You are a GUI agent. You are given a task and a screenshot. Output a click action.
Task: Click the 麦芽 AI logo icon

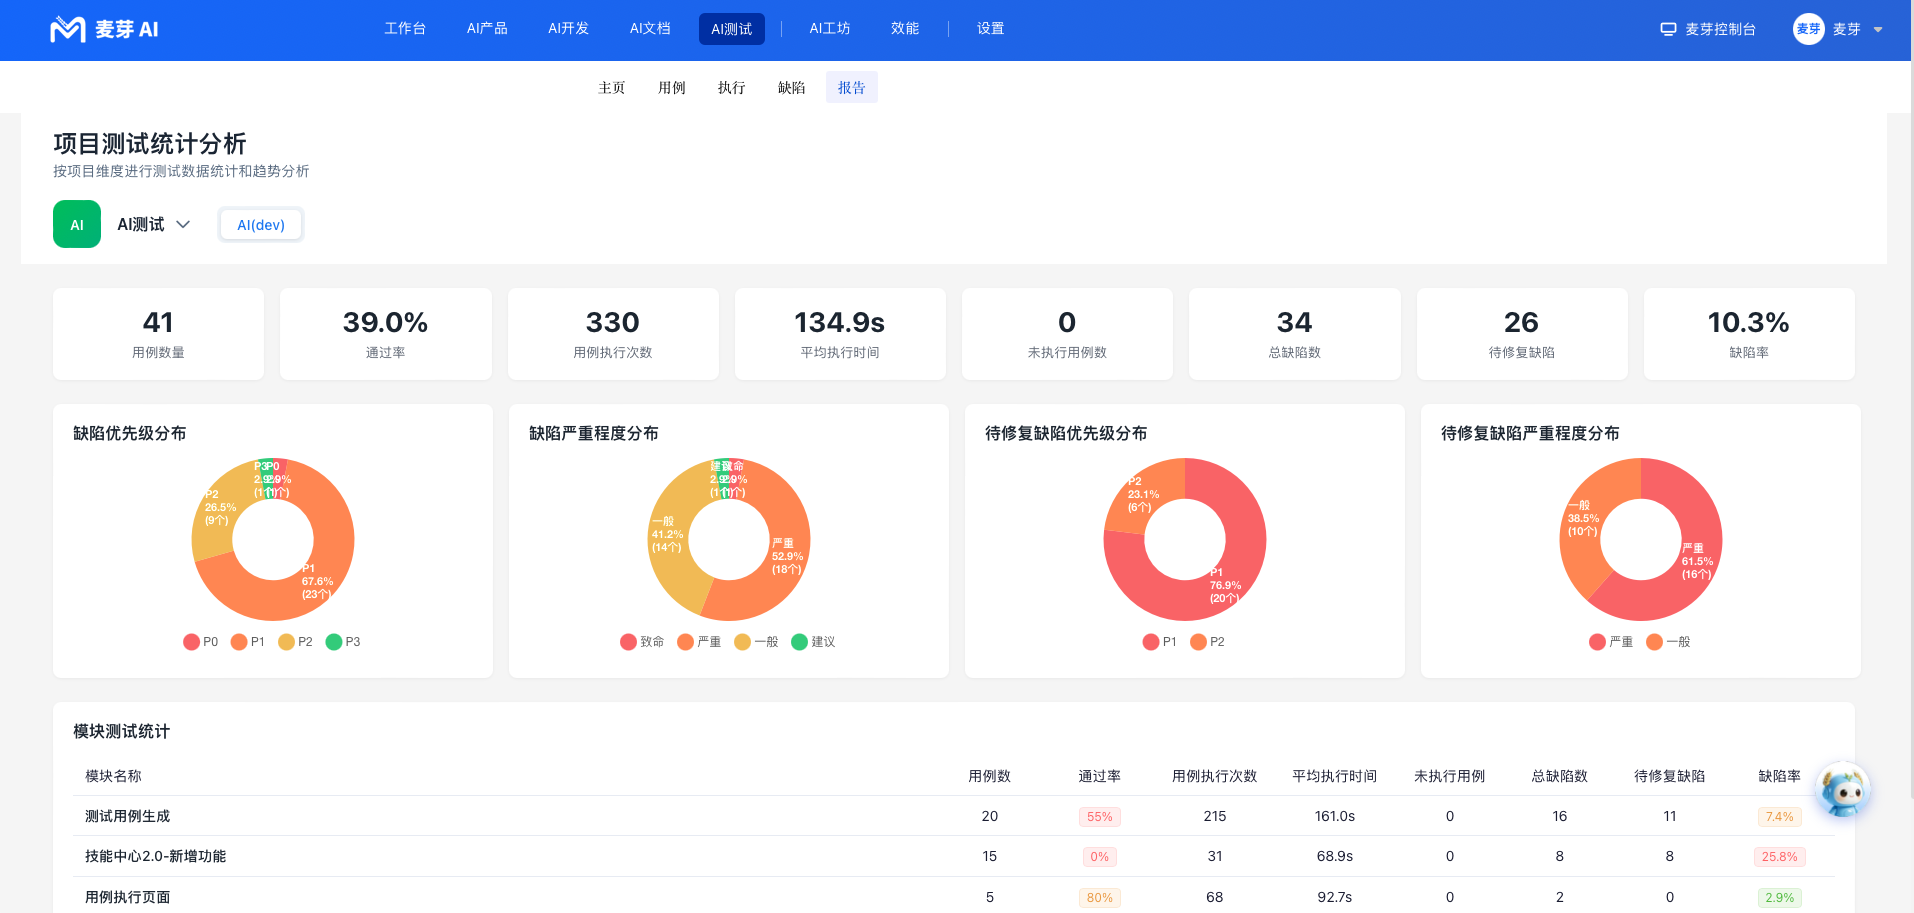point(68,29)
